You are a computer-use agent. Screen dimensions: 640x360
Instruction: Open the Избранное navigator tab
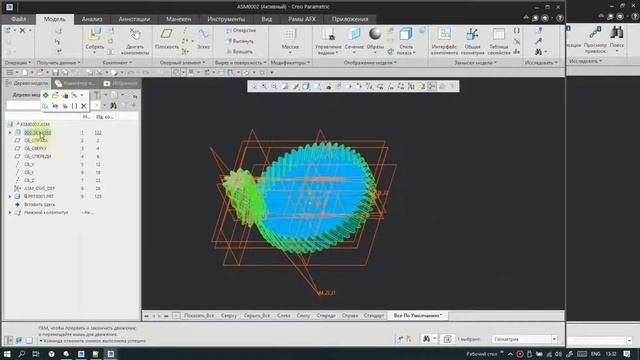tap(121, 83)
